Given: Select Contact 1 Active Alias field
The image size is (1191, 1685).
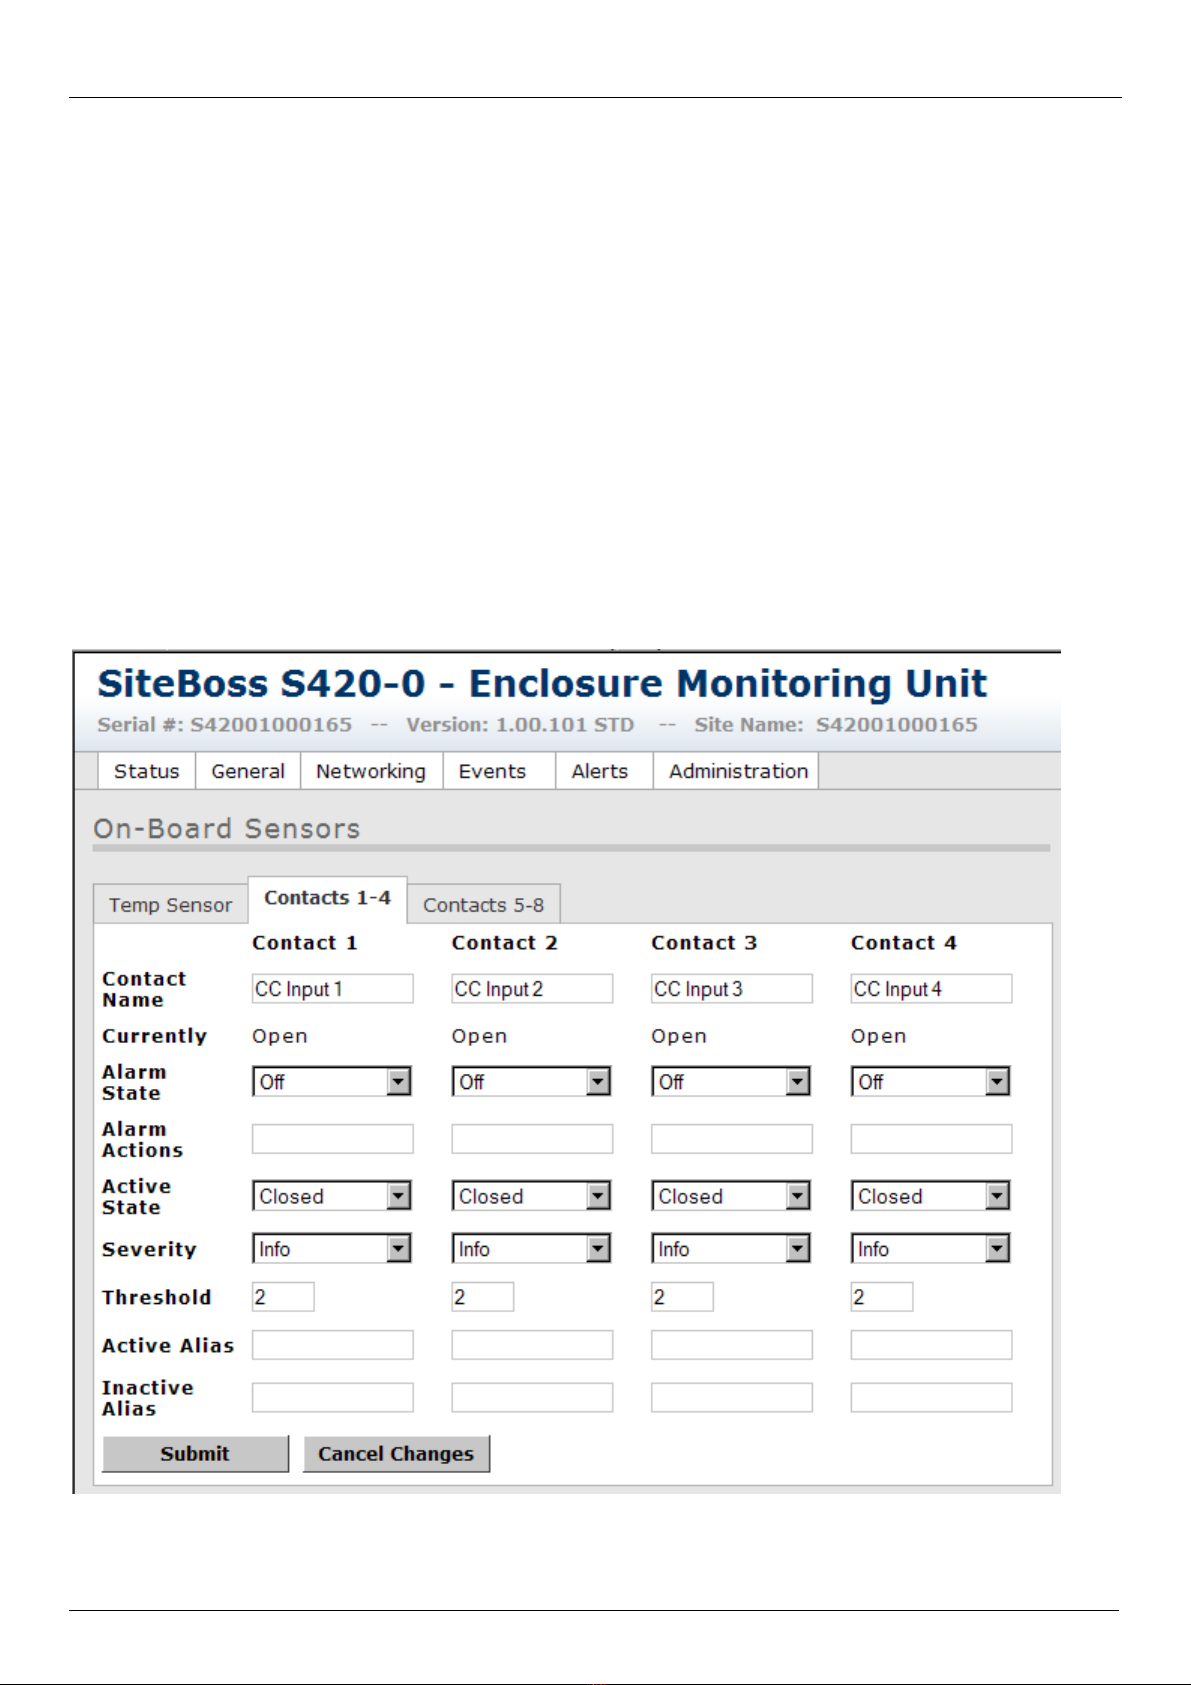Looking at the screenshot, I should point(332,1345).
